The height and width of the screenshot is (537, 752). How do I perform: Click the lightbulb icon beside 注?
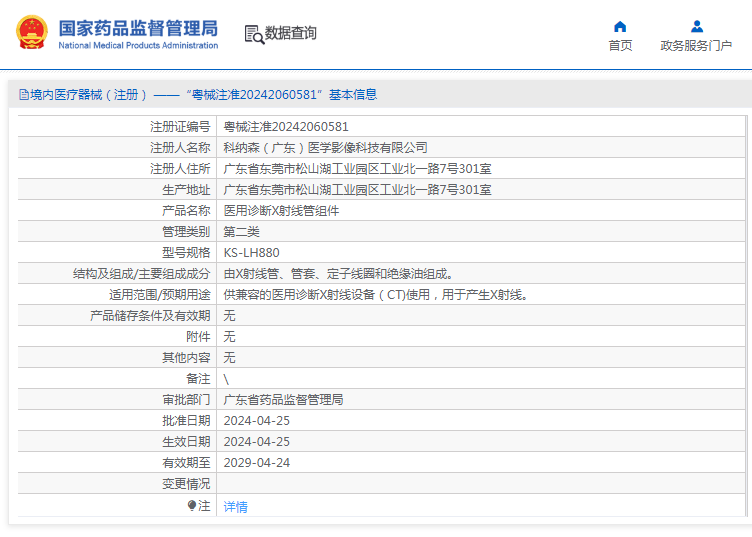coord(192,505)
